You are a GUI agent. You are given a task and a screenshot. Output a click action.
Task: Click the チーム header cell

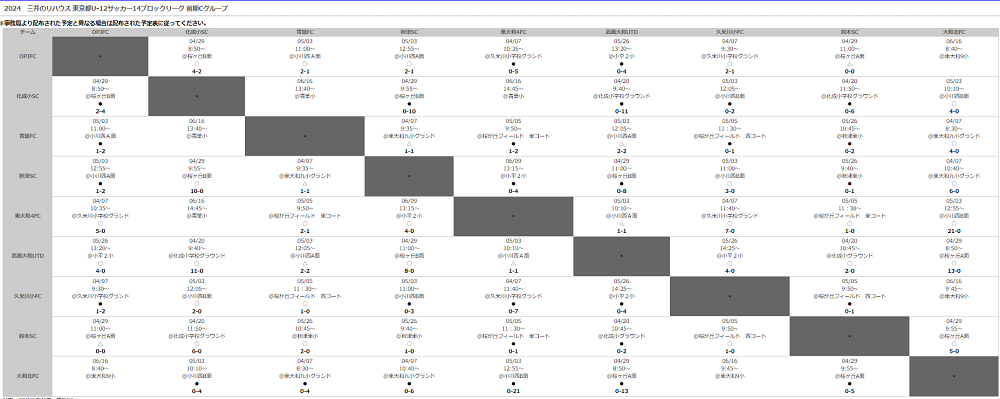(27, 32)
